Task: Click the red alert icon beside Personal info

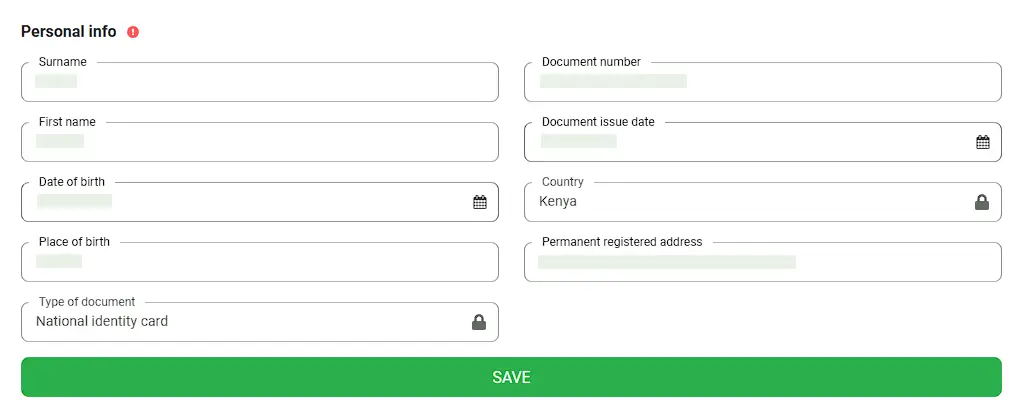Action: [133, 32]
